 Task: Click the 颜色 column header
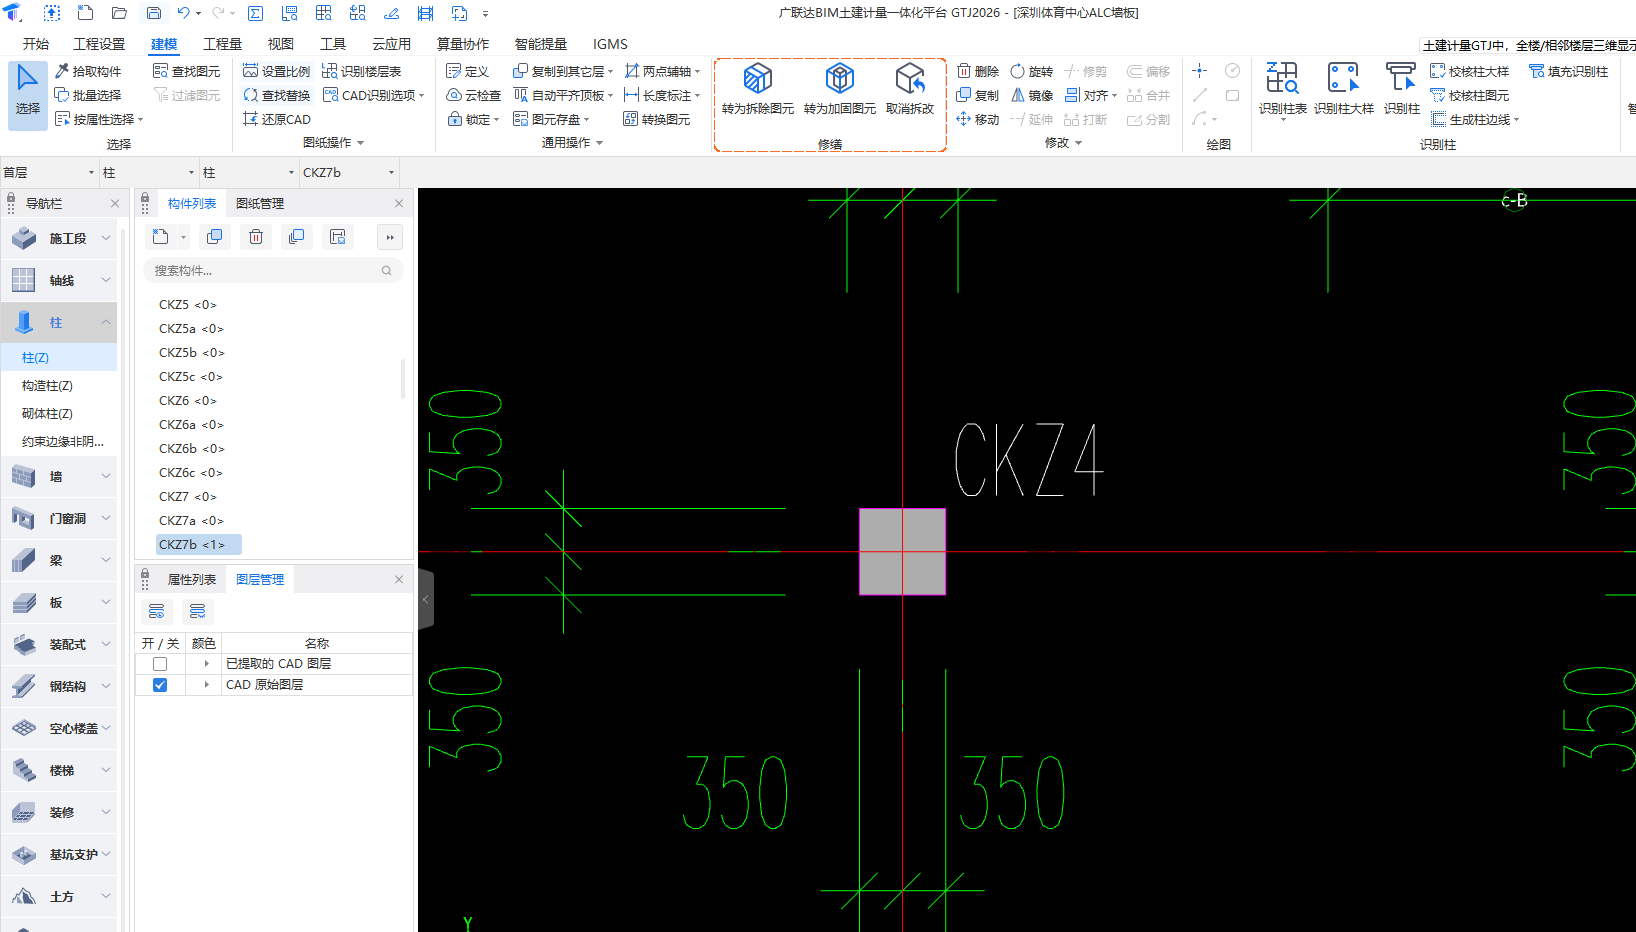point(203,643)
